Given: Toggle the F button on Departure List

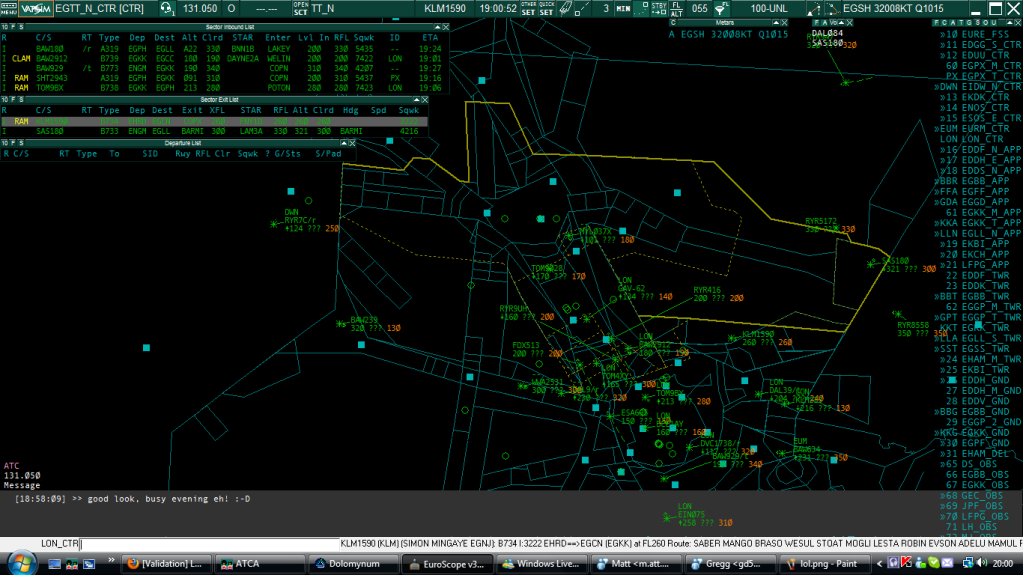Looking at the screenshot, I should pos(12,143).
